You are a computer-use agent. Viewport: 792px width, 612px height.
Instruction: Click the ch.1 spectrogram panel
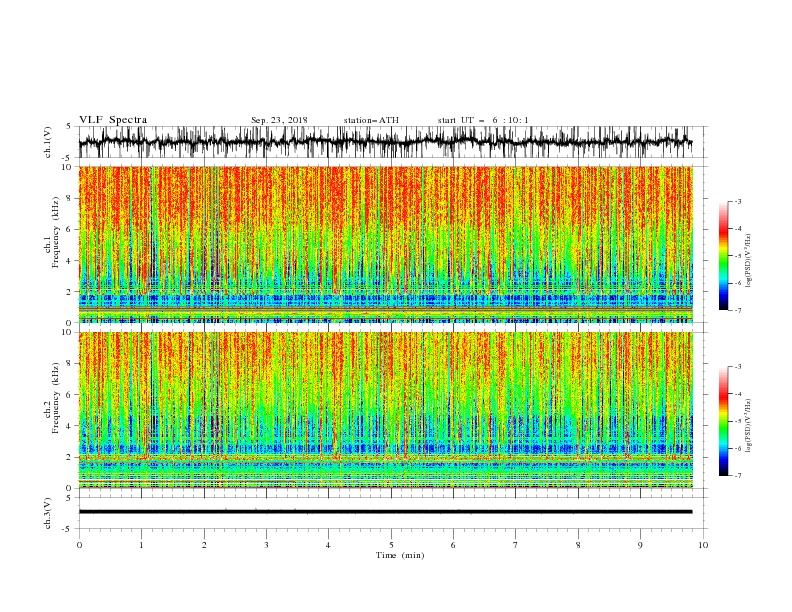point(385,244)
